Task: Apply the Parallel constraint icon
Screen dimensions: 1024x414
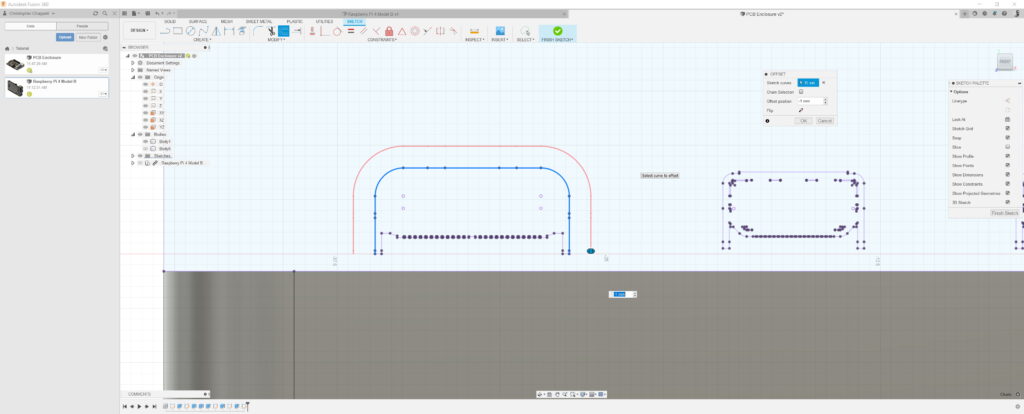Action: pyautogui.click(x=364, y=31)
